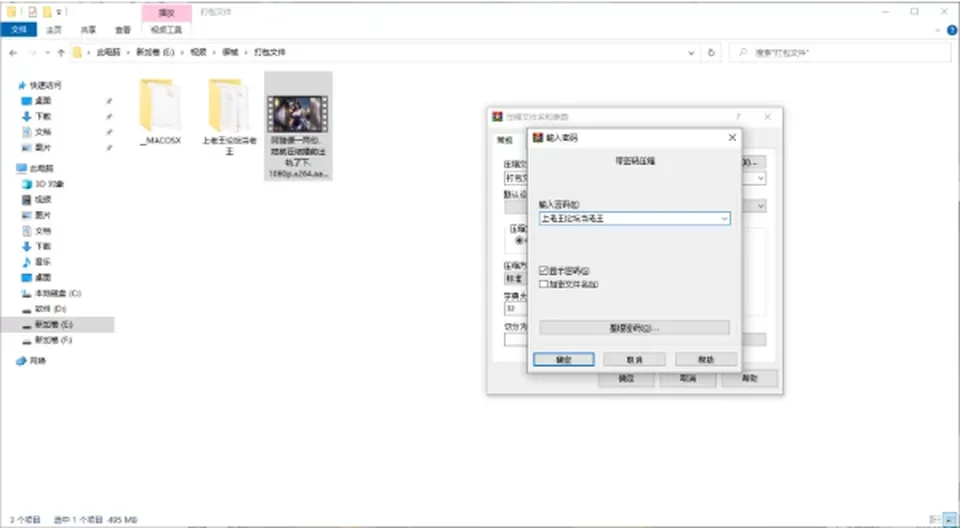
Task: Expand the ribbon with the chevron
Action: tap(937, 29)
